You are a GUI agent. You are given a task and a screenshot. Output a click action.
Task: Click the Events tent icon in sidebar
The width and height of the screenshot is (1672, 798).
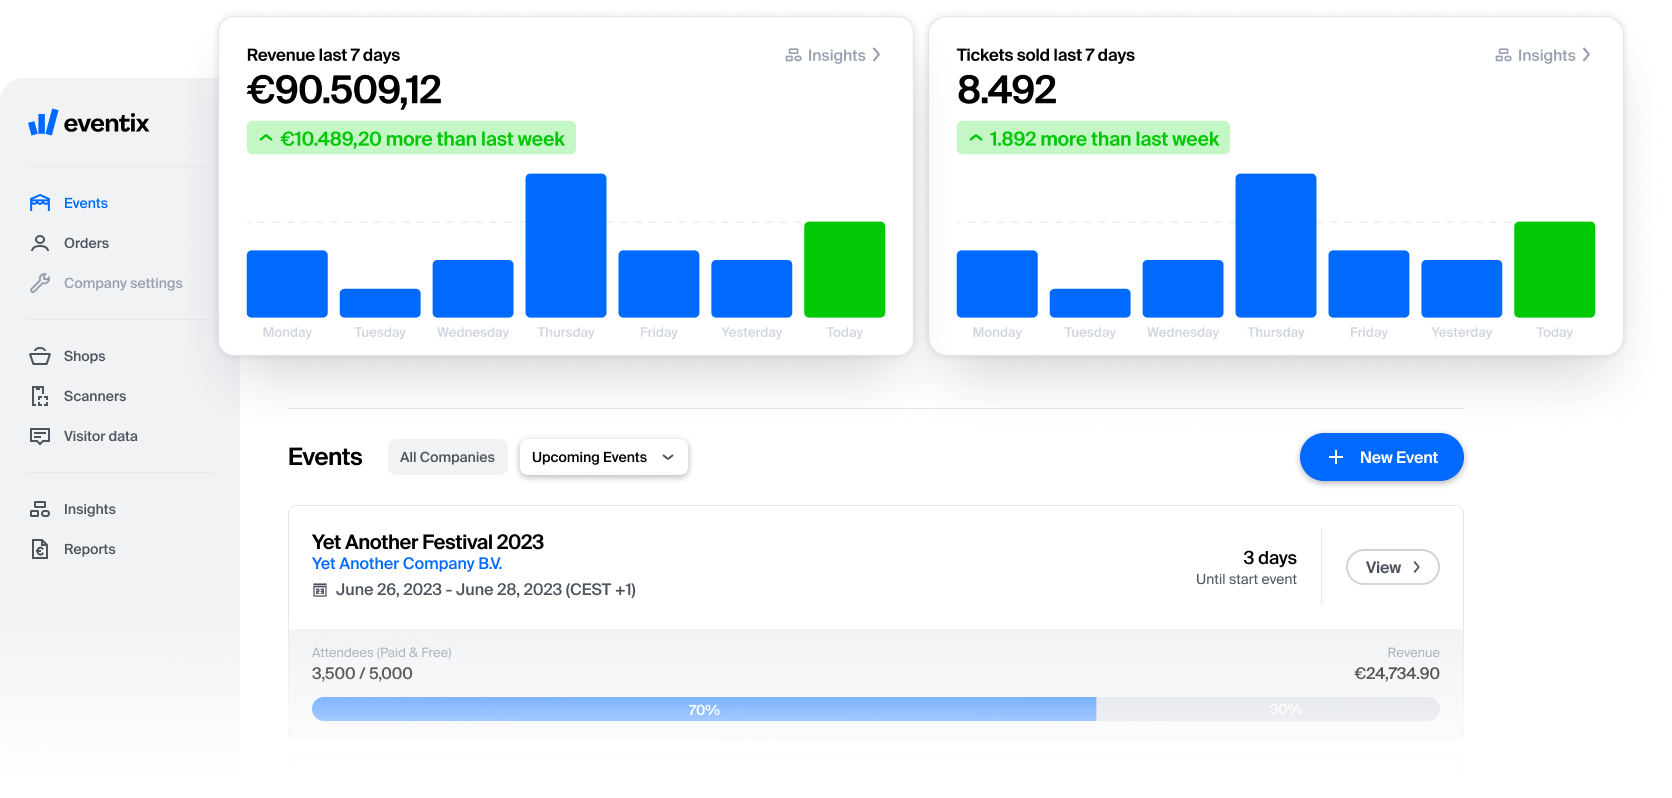coord(40,203)
